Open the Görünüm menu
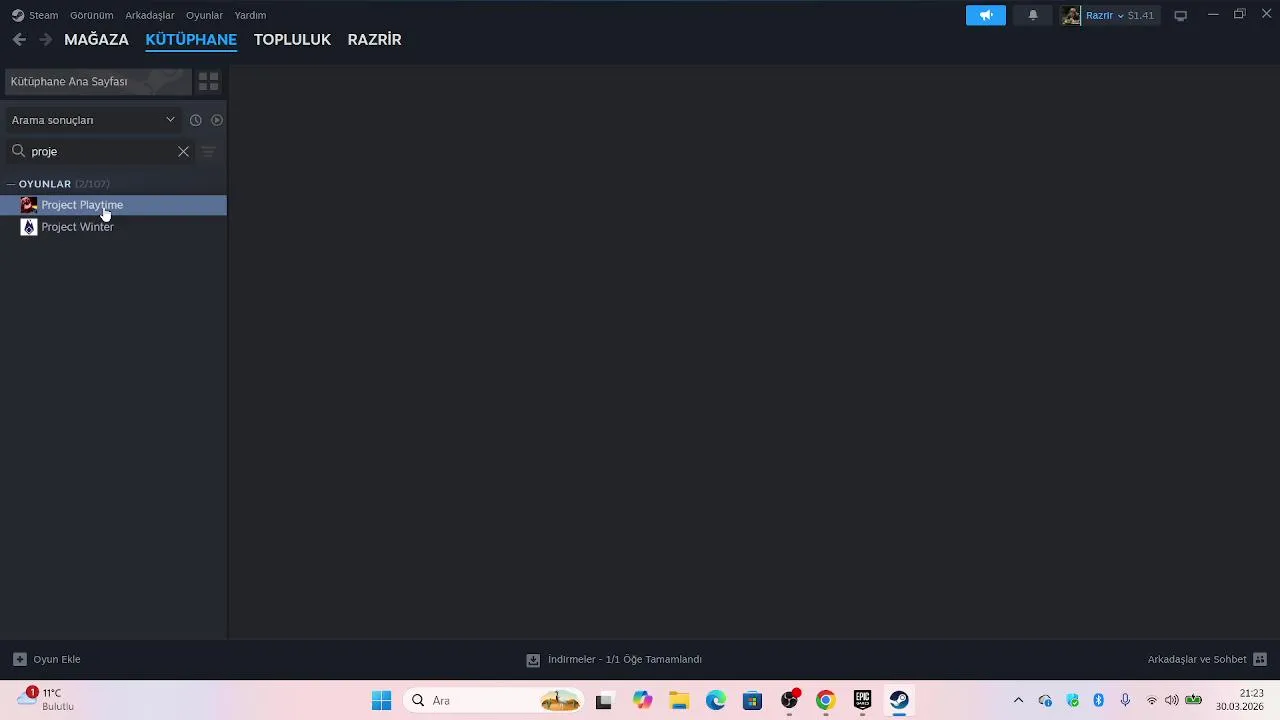The image size is (1280, 720). pyautogui.click(x=91, y=15)
